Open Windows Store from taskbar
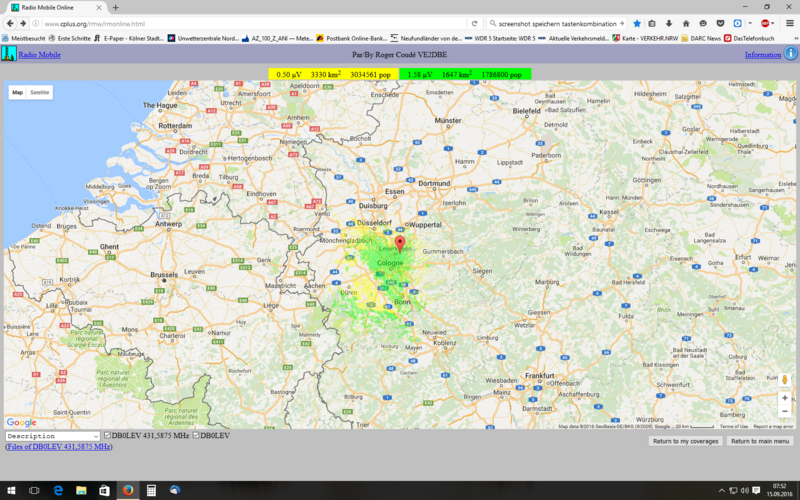Screen dimensions: 800x500 coord(104,490)
